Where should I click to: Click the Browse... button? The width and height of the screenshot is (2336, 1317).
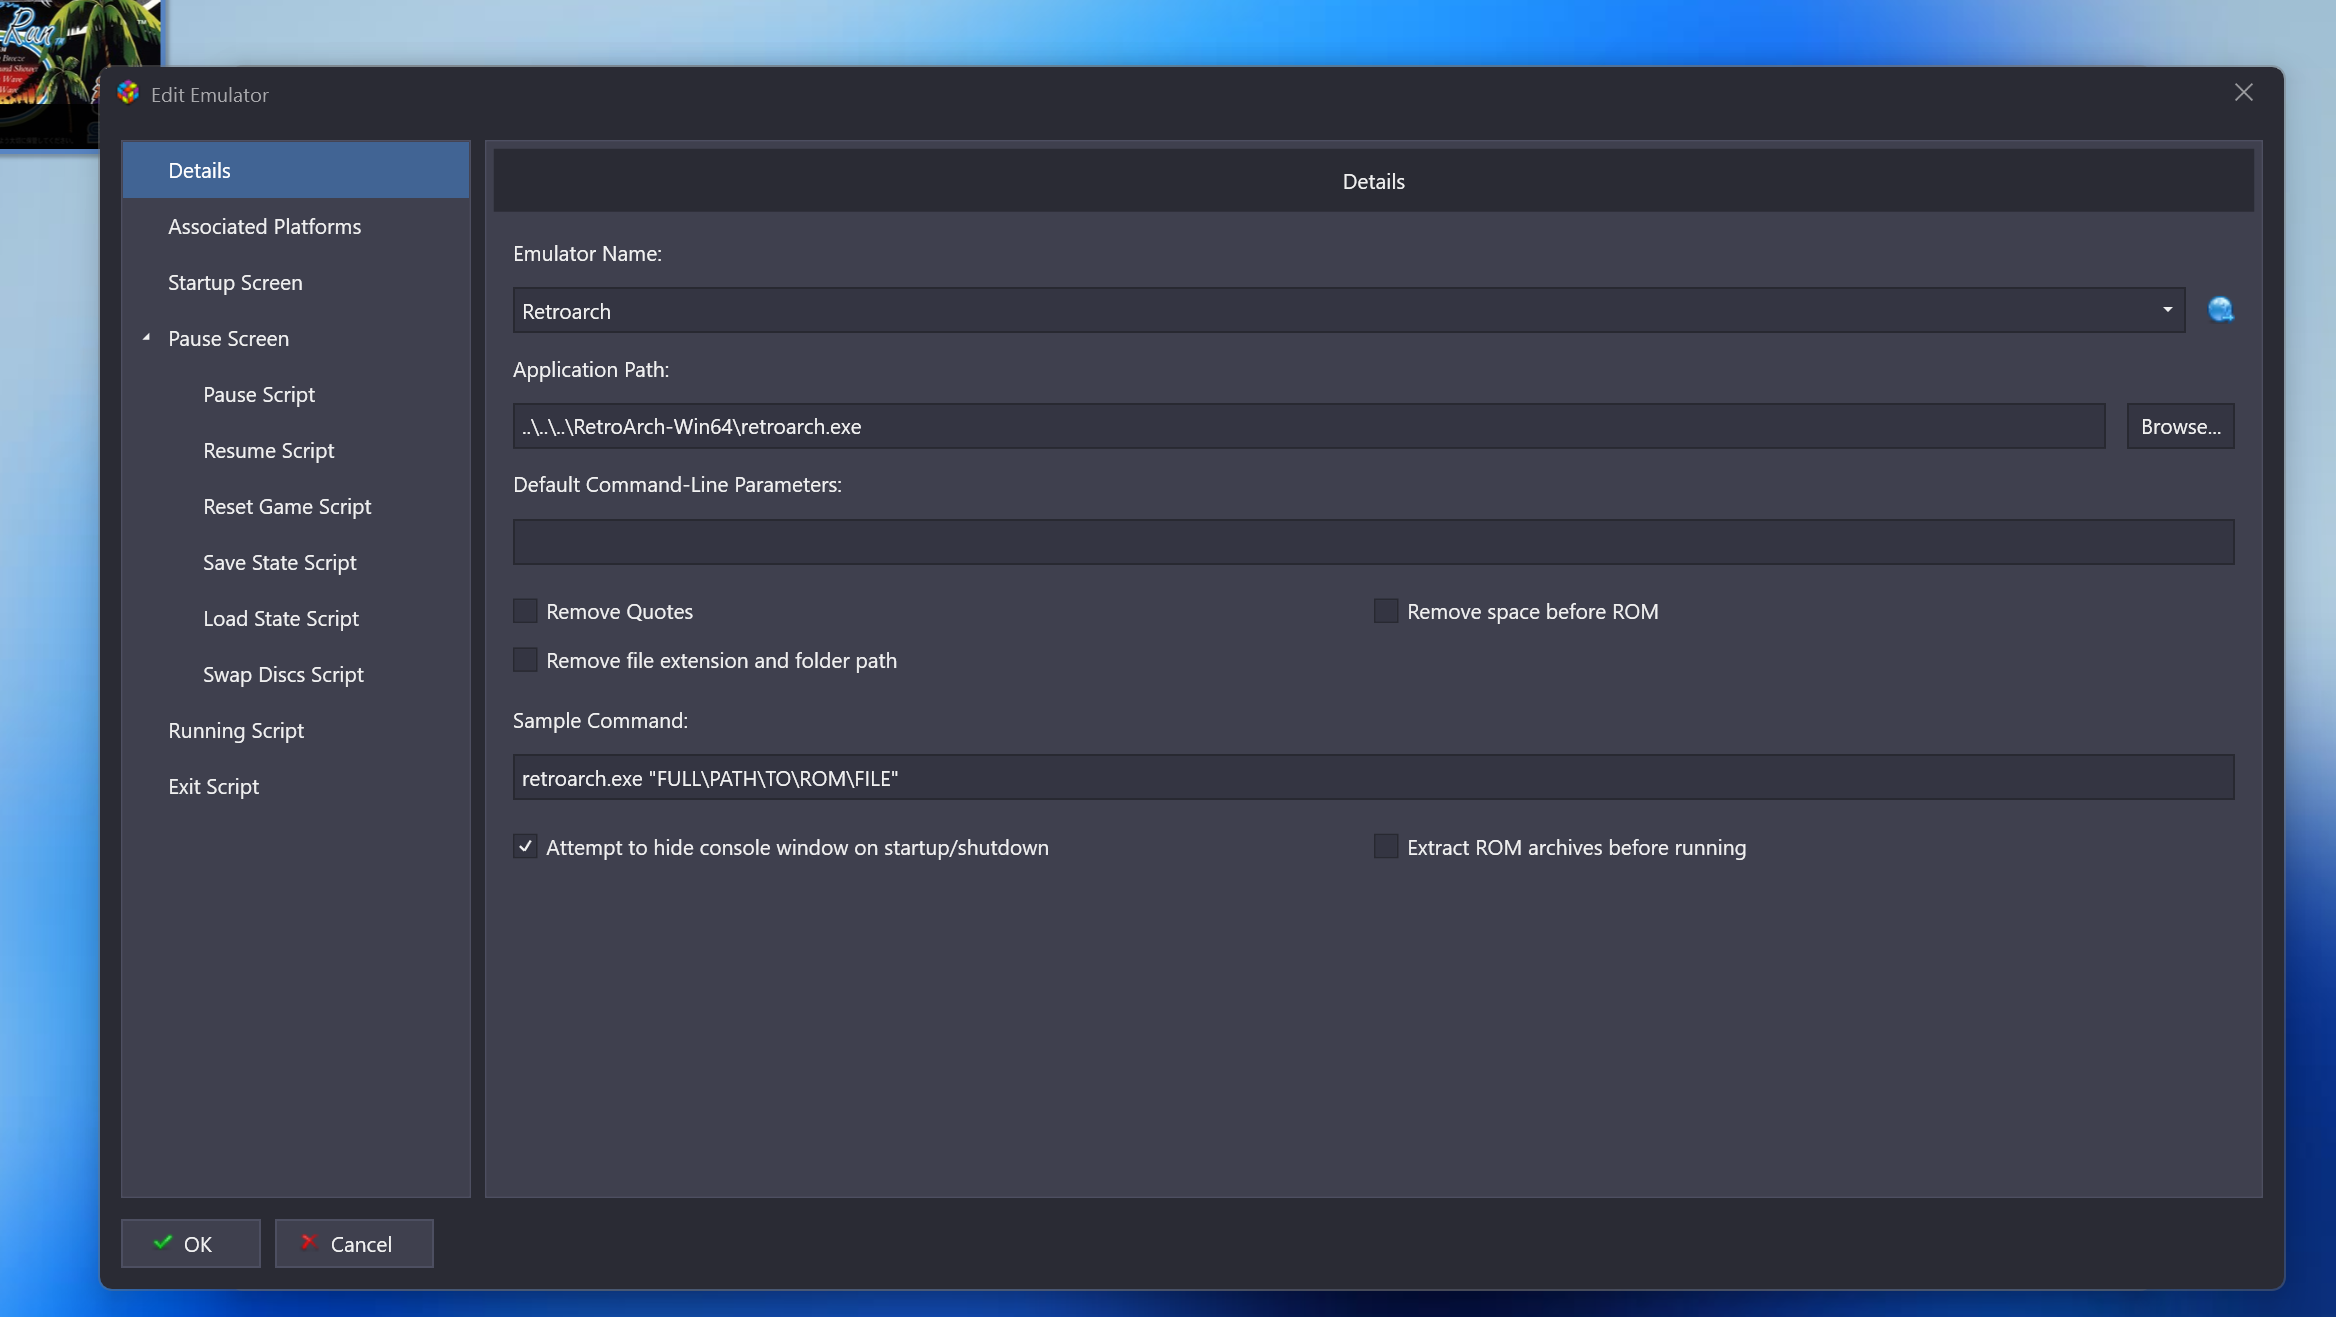coord(2180,426)
